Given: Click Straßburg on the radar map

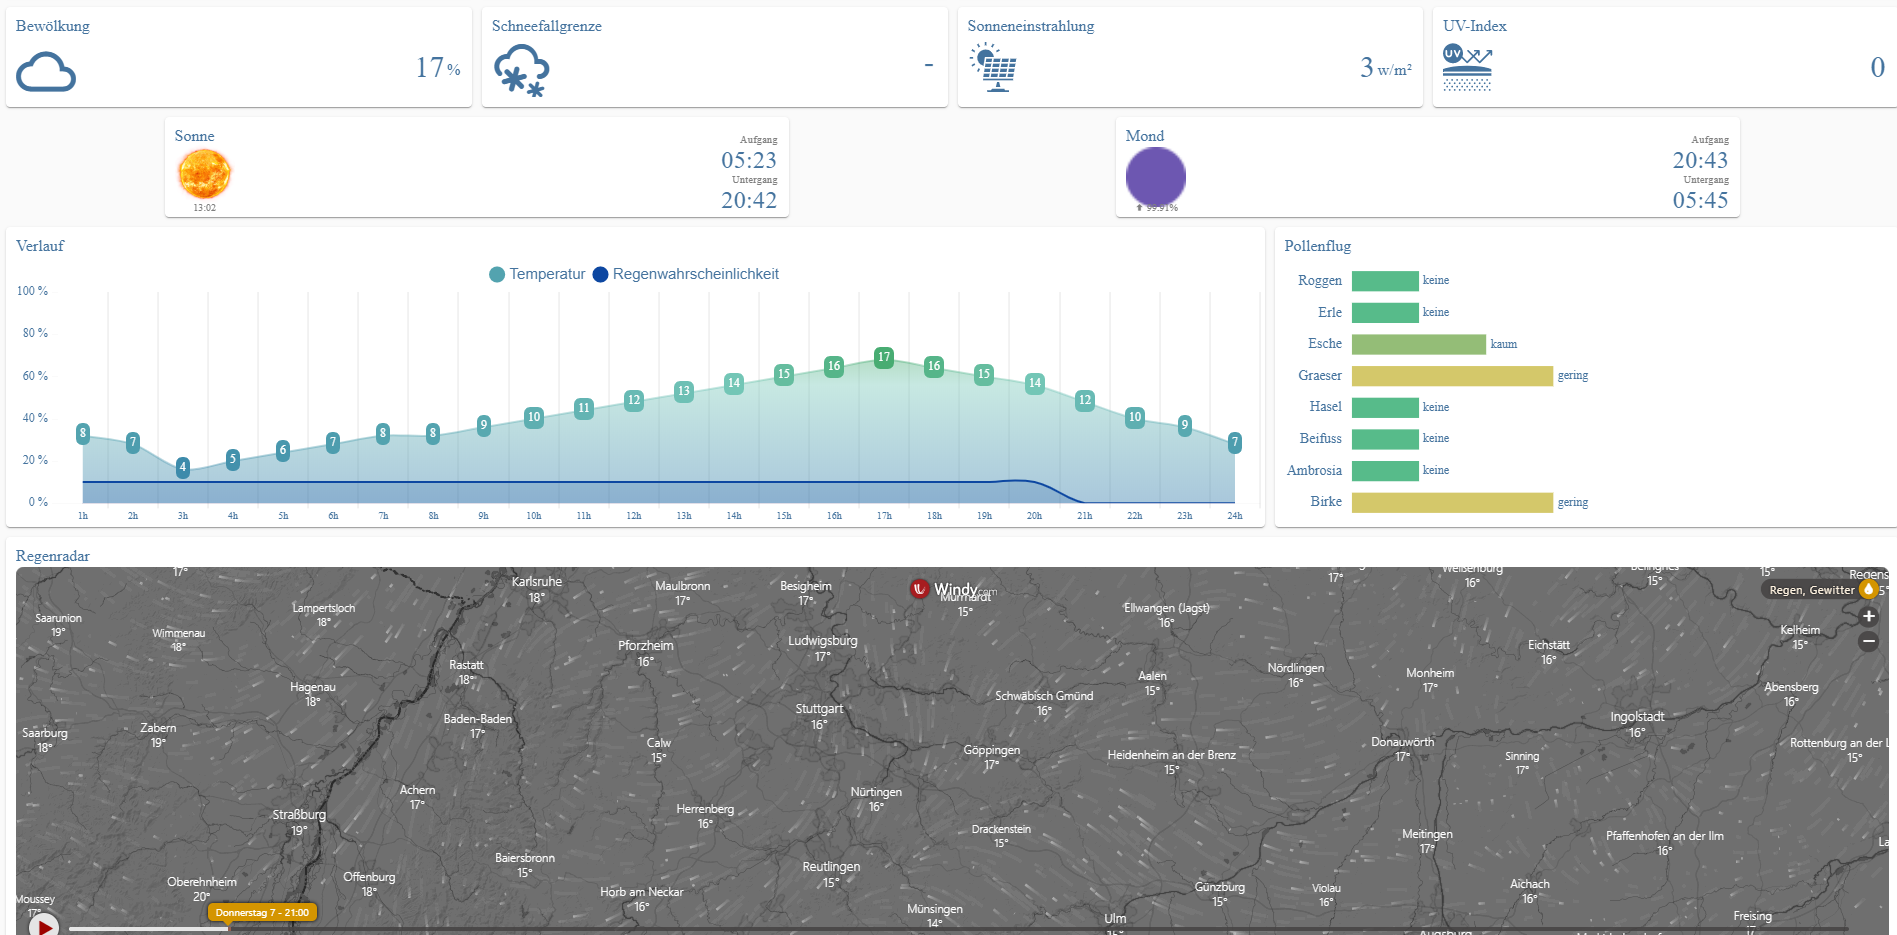Looking at the screenshot, I should 299,815.
